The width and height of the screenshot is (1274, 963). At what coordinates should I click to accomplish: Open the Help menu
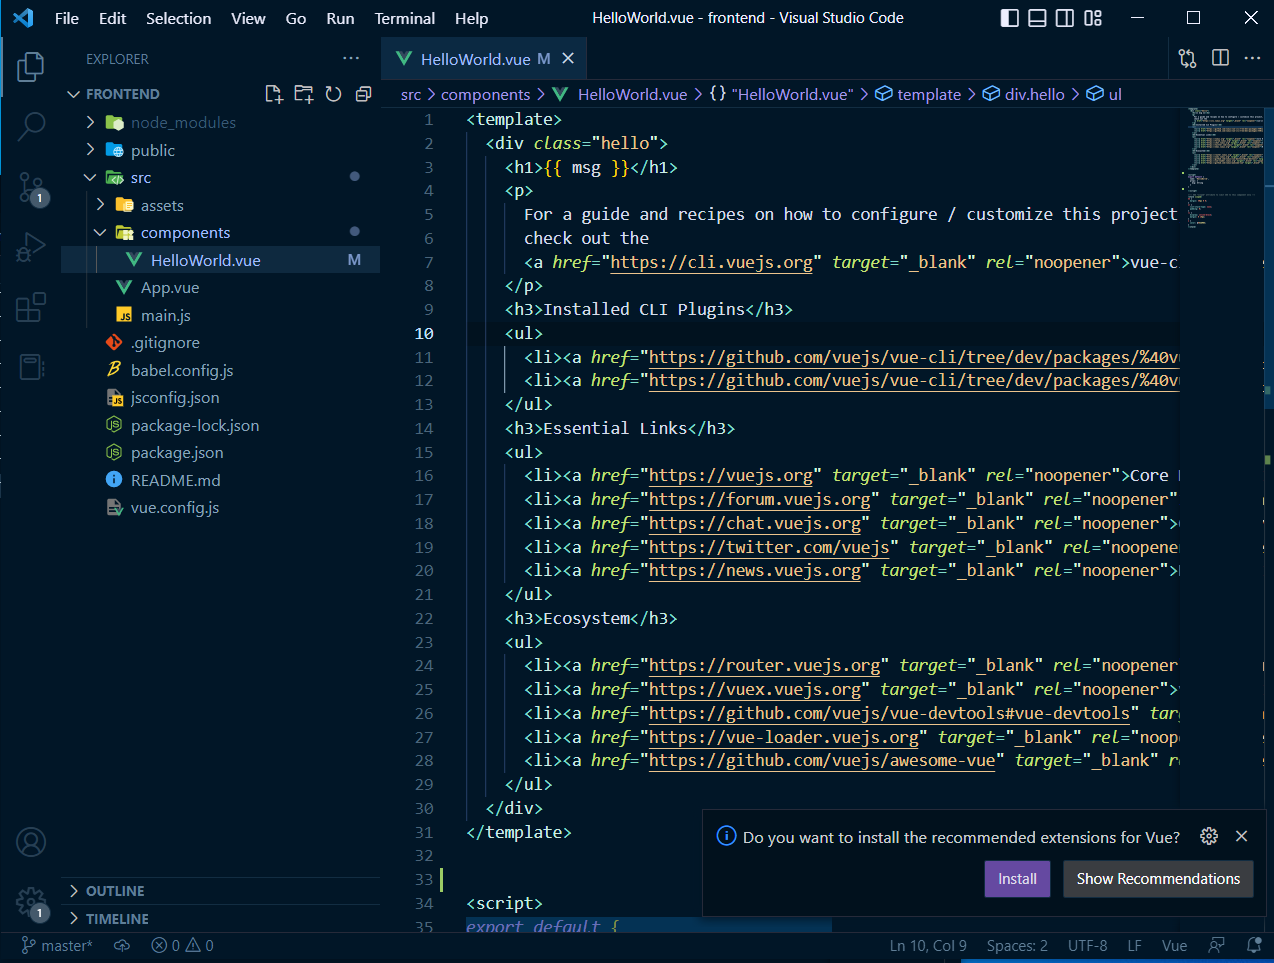(x=471, y=18)
